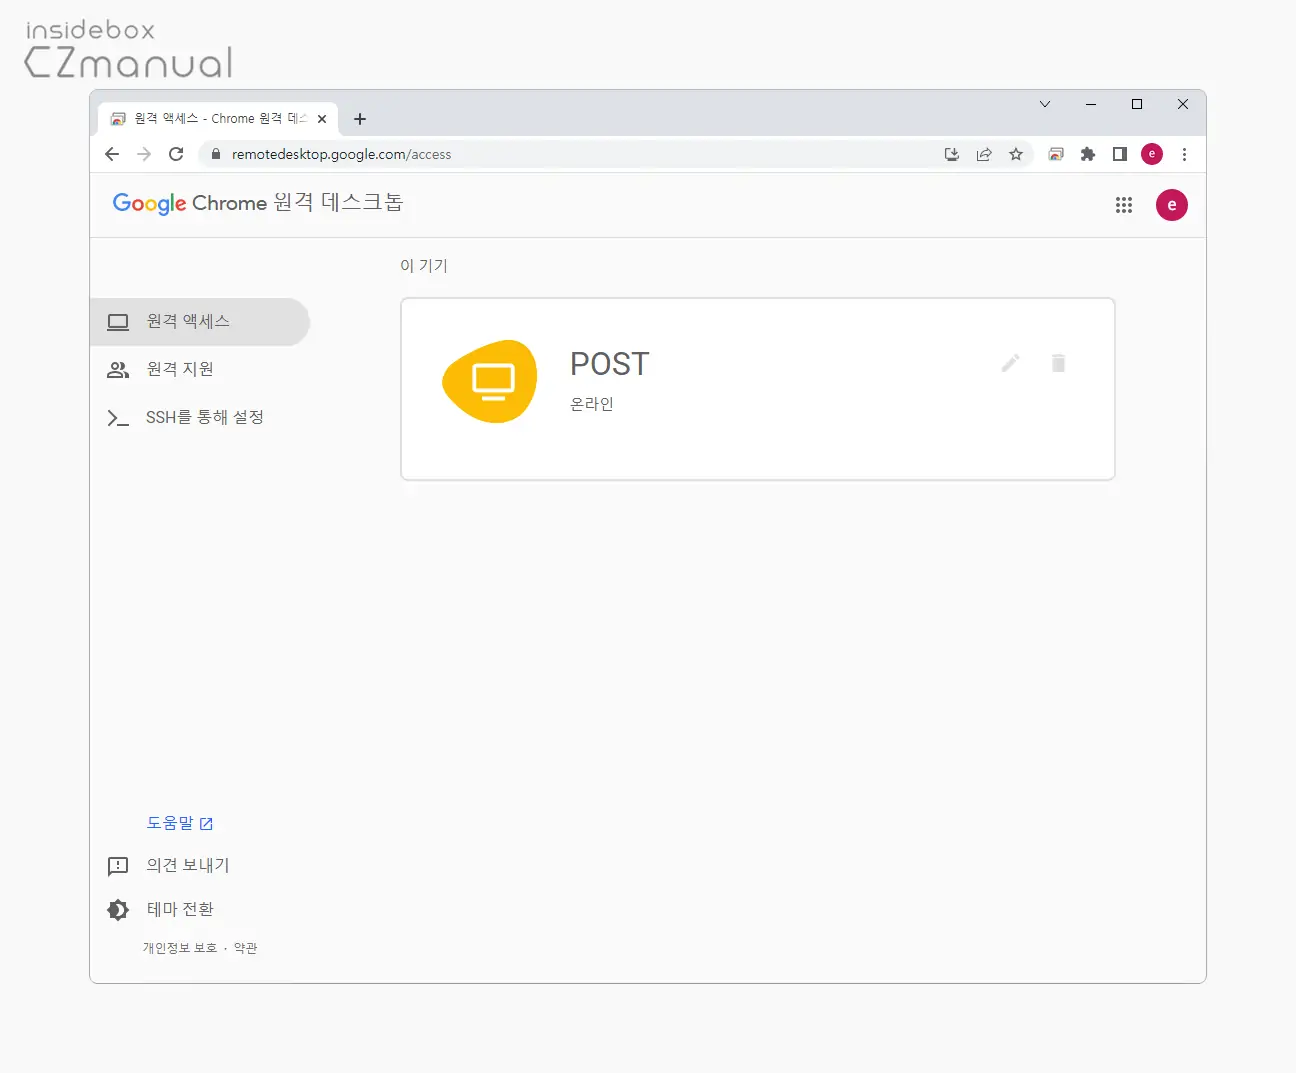Click the 원격 액세스 - Chrome browser tab
The height and width of the screenshot is (1073, 1296).
[218, 119]
